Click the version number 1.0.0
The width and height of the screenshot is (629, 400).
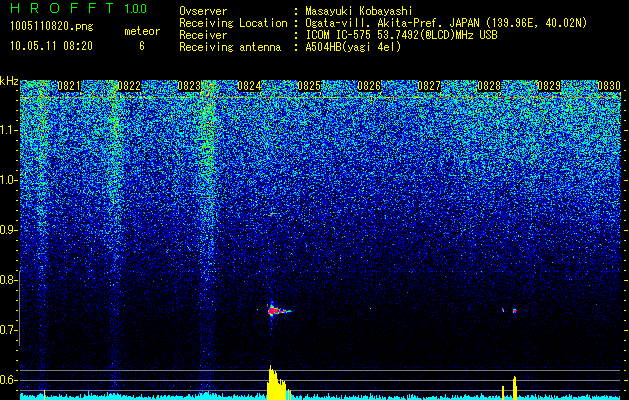point(136,8)
